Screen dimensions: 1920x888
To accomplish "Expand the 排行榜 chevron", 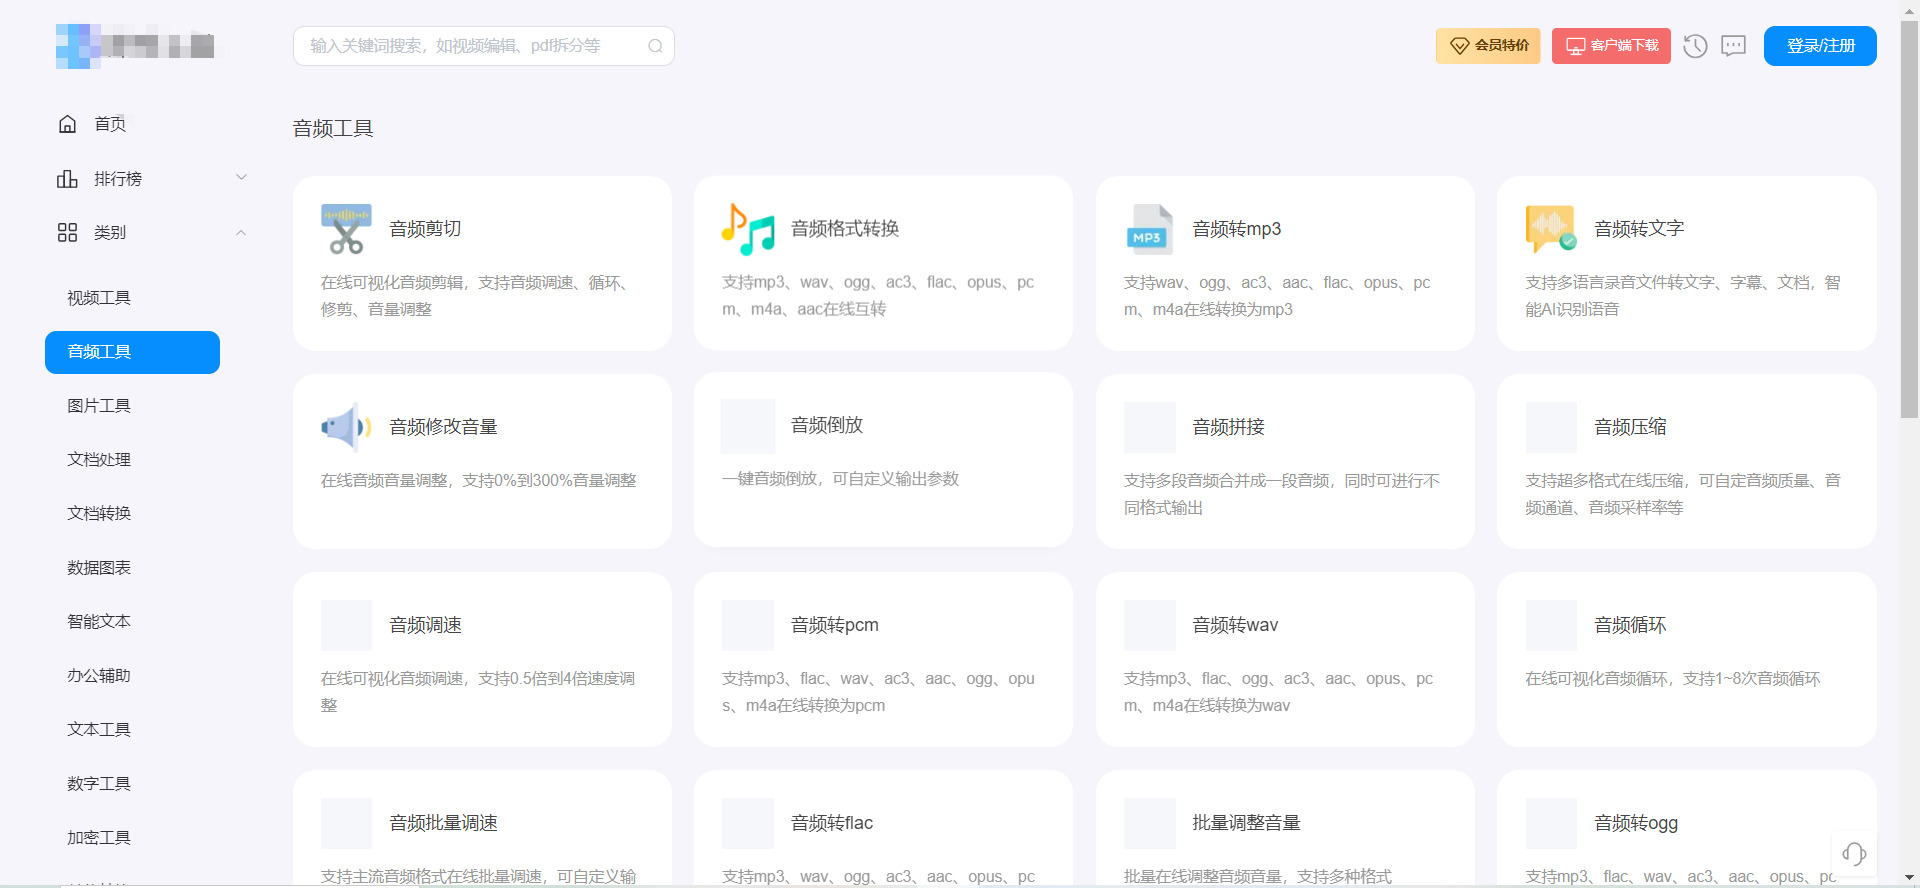I will 241,178.
